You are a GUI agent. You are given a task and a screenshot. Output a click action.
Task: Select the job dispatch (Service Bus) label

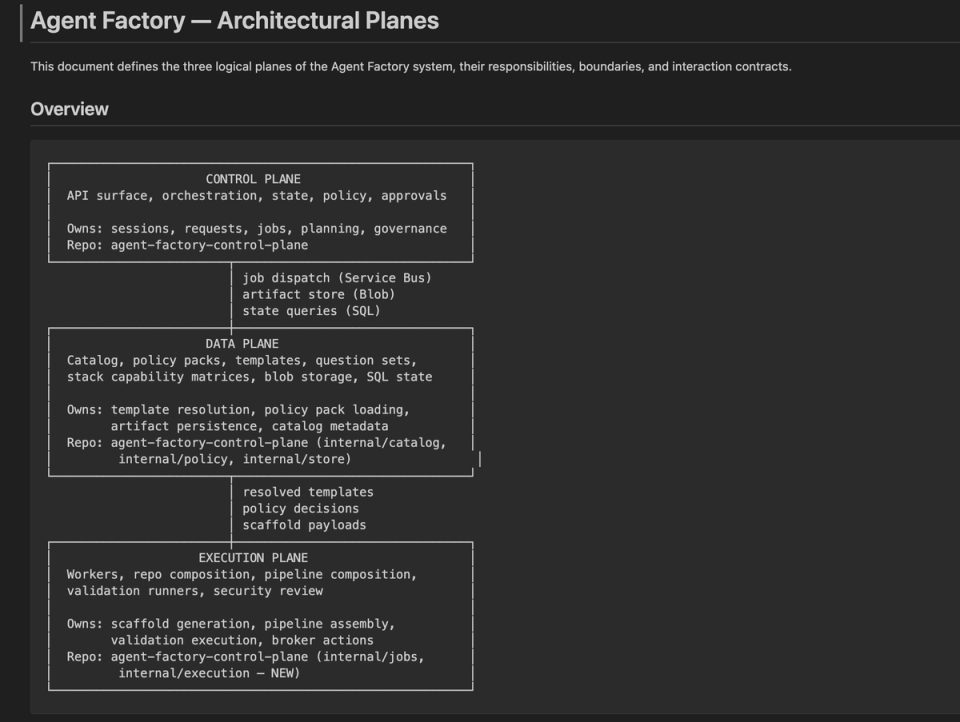323,278
